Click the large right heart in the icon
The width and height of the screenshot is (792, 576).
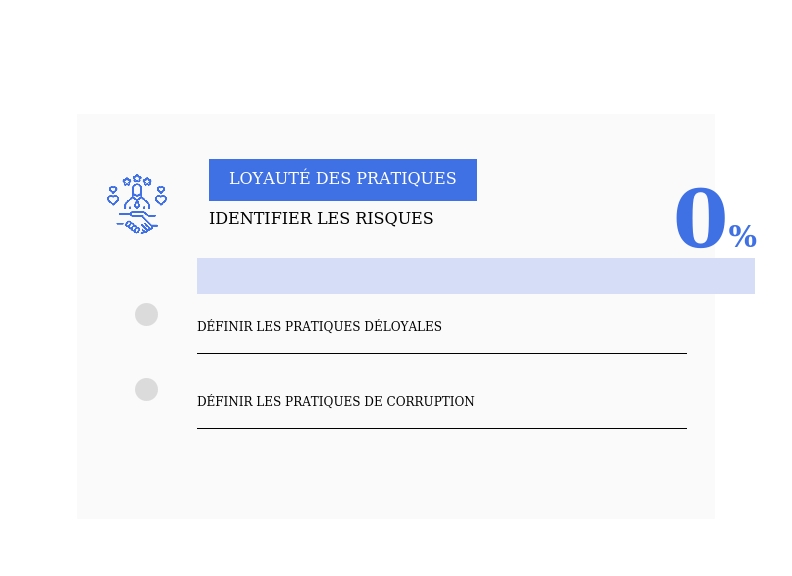tap(161, 200)
